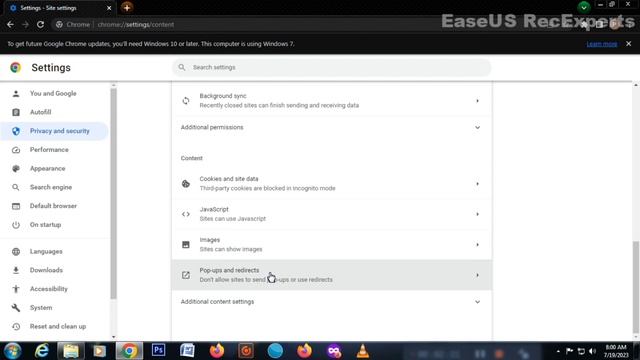
Task: Click the Pop-ups external-link icon
Action: tap(186, 275)
